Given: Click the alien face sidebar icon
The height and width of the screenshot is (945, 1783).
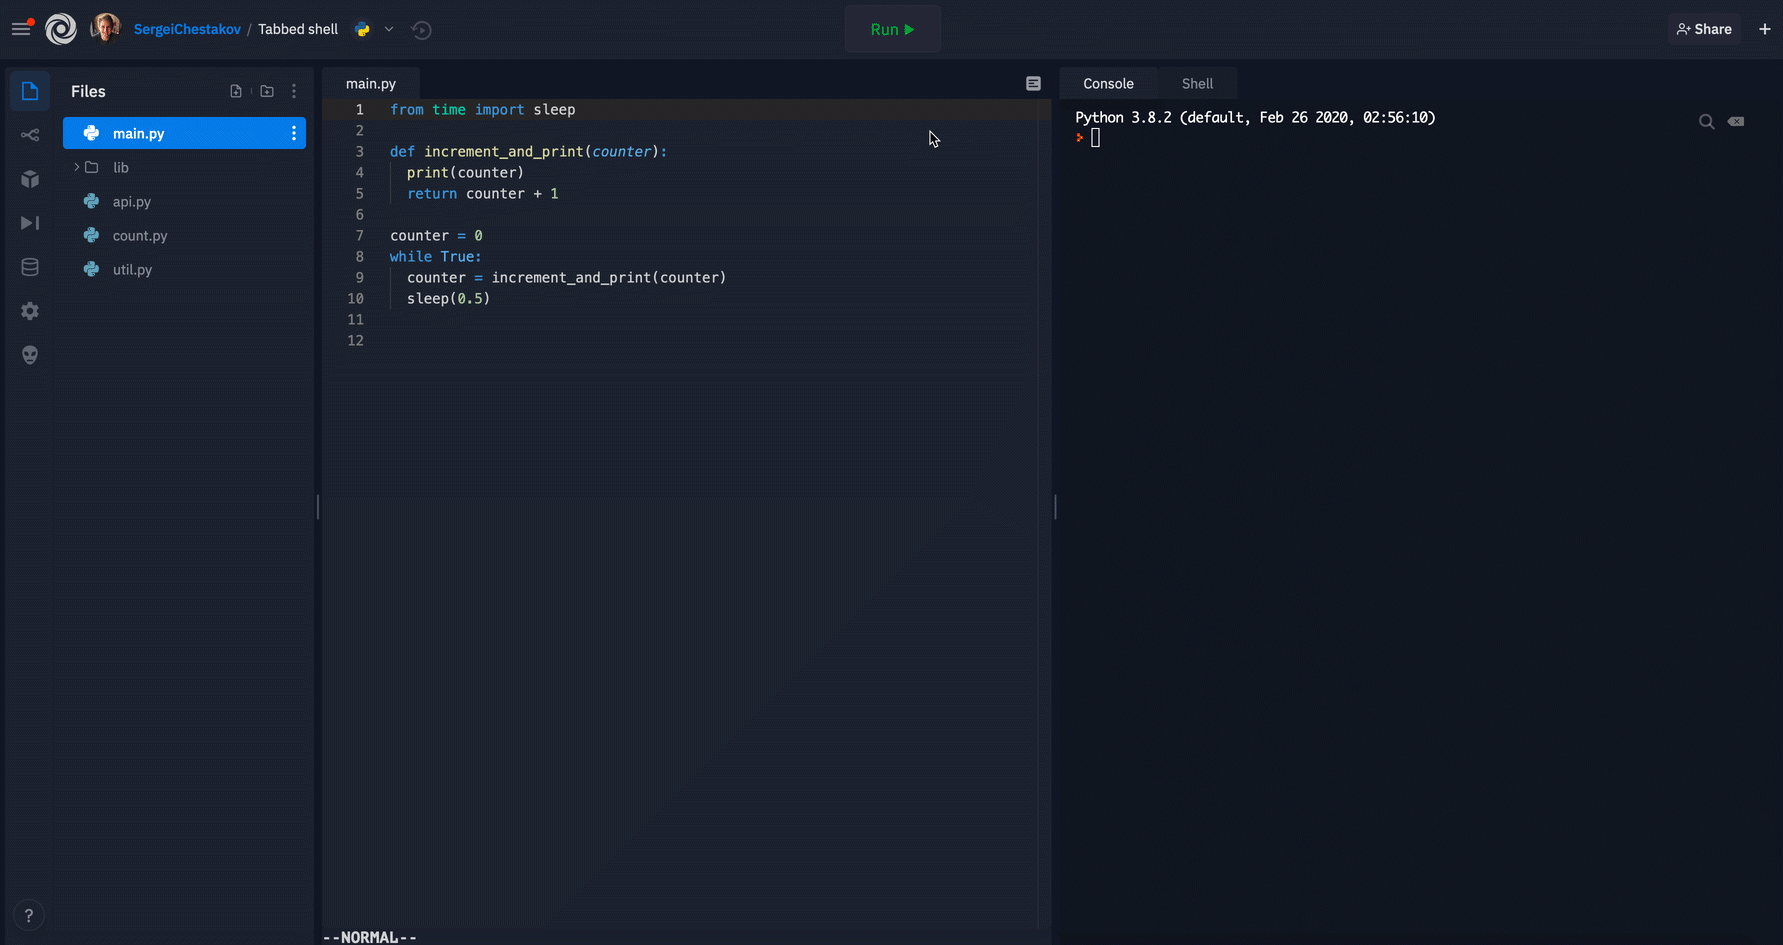Looking at the screenshot, I should pyautogui.click(x=30, y=355).
